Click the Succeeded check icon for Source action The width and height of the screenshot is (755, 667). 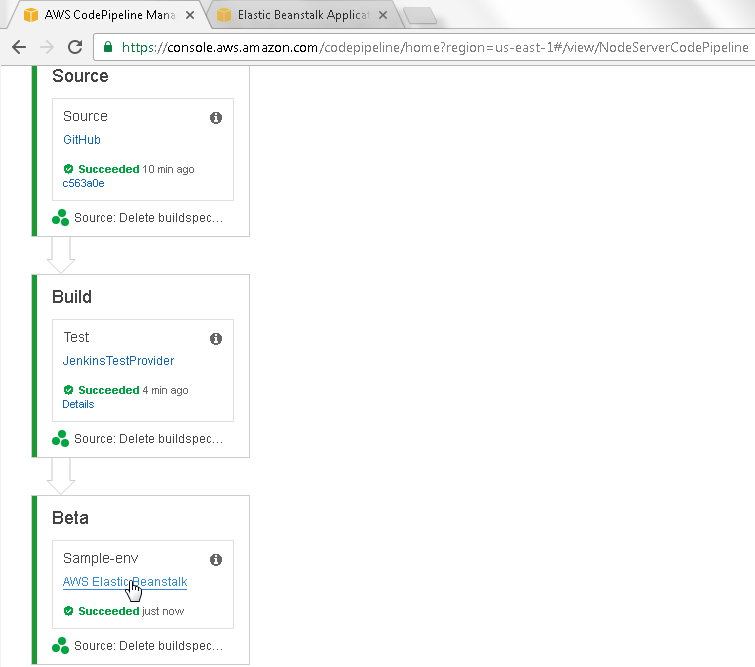[x=68, y=169]
